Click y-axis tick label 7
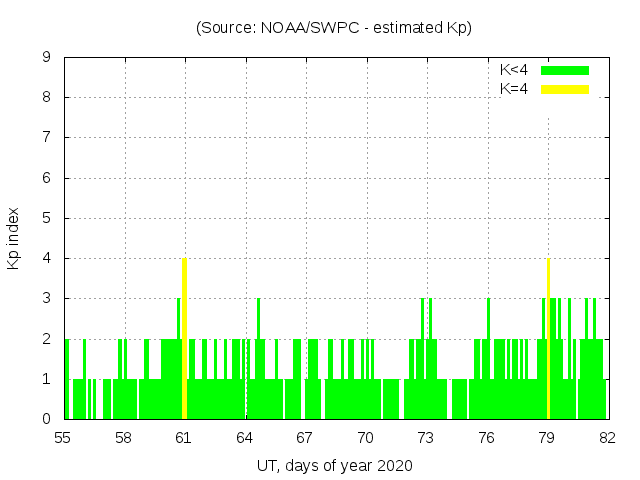Image resolution: width=640 pixels, height=480 pixels. tap(47, 137)
